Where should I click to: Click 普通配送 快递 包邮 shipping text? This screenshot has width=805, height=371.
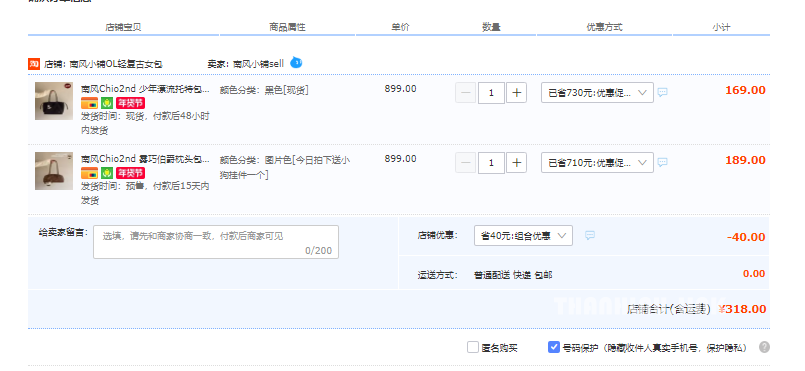[513, 275]
